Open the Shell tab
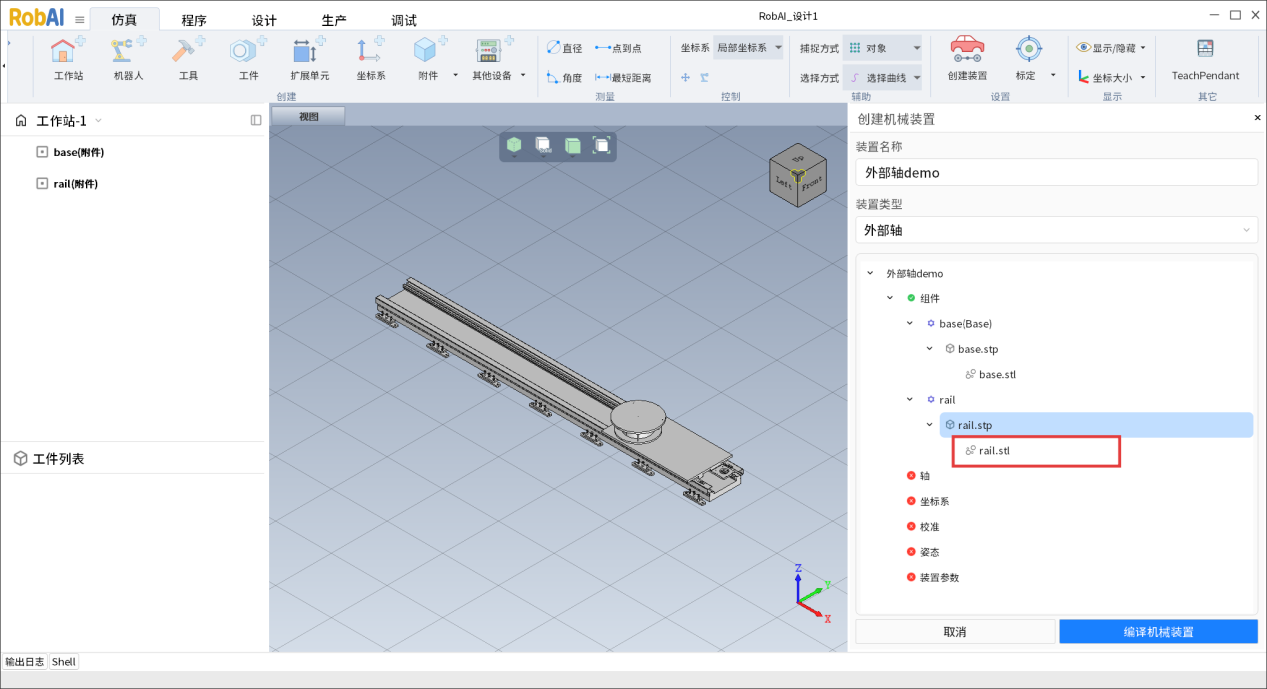1267x689 pixels. (64, 661)
